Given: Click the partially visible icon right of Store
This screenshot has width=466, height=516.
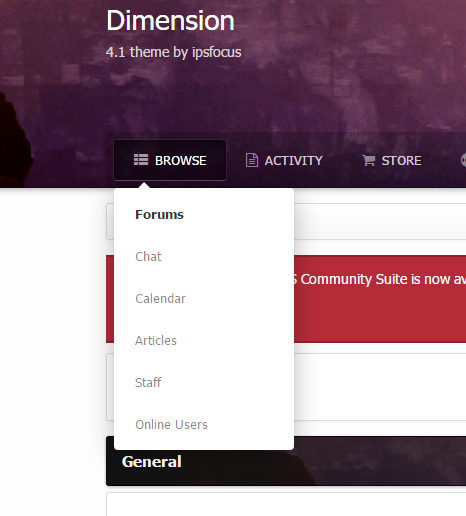Looking at the screenshot, I should pyautogui.click(x=463, y=160).
